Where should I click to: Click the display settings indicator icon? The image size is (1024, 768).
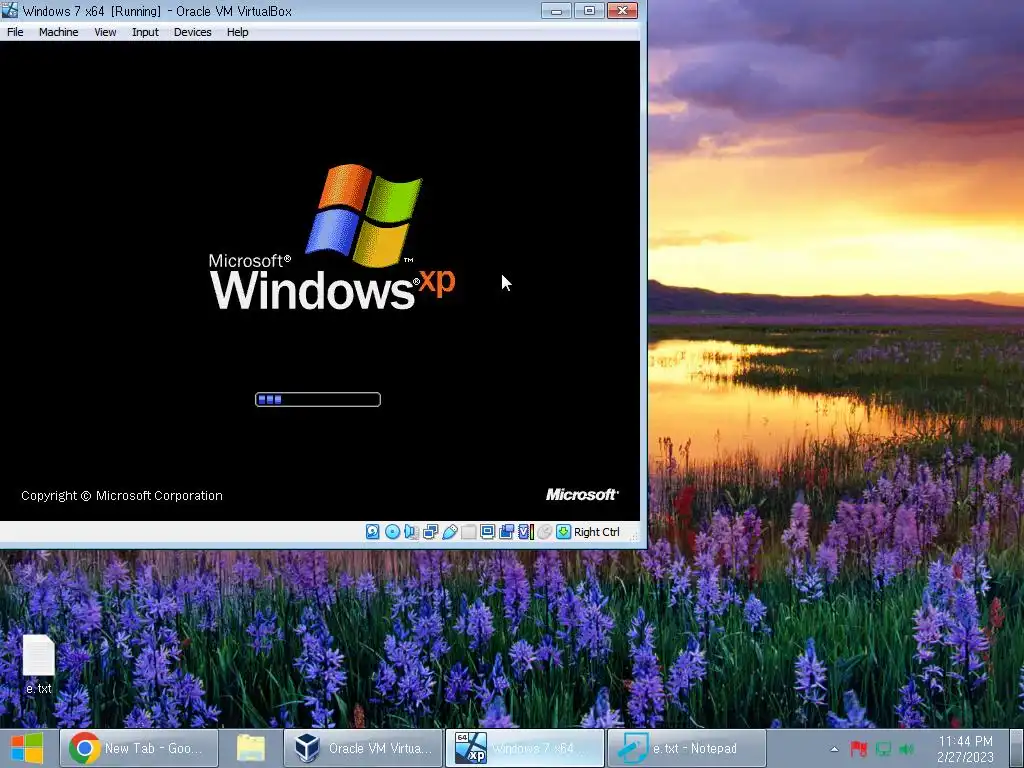pos(487,532)
